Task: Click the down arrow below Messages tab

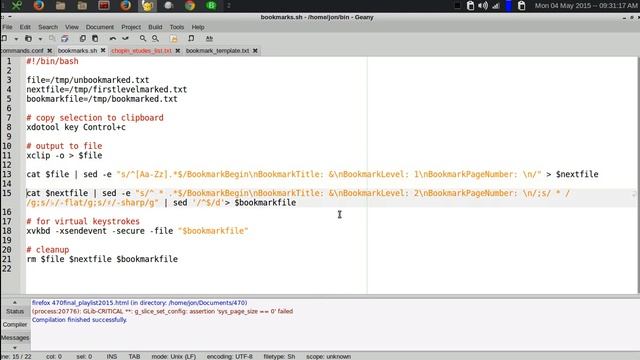Action: pos(15,347)
